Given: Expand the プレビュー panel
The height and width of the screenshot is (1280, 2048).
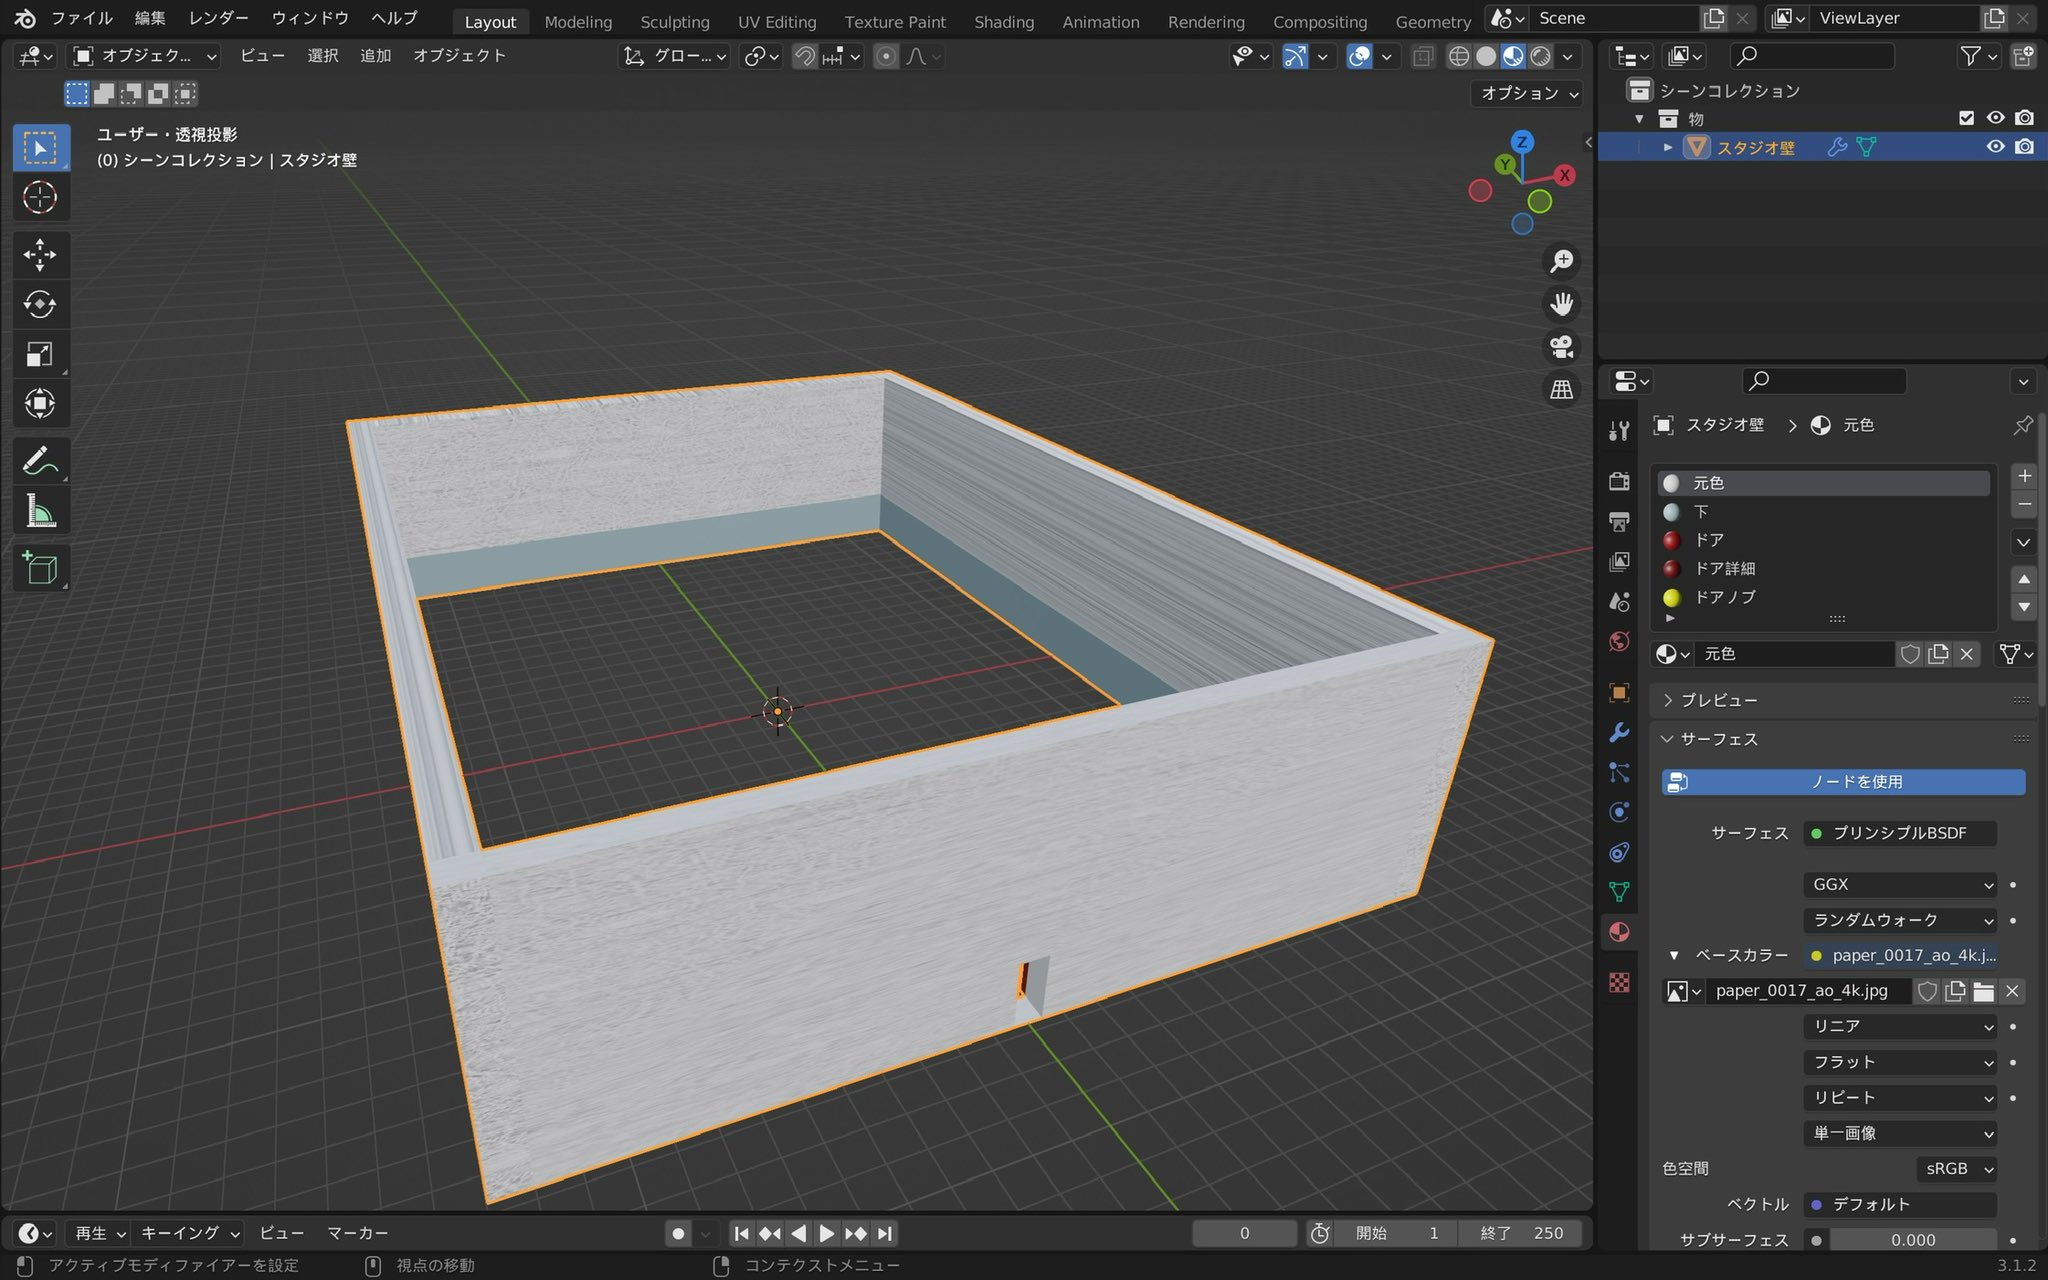Looking at the screenshot, I should pyautogui.click(x=1718, y=700).
